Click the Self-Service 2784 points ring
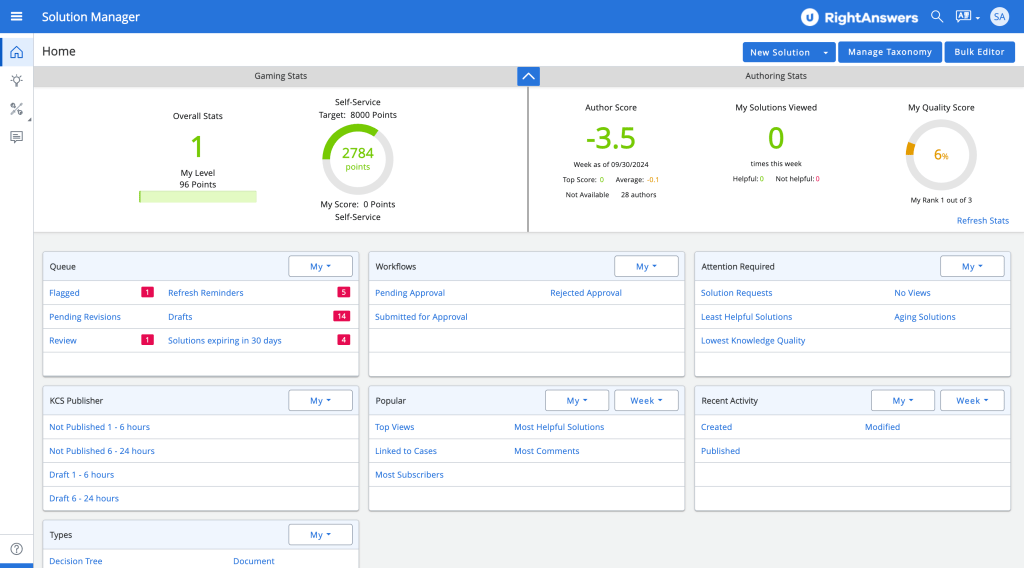Image resolution: width=1024 pixels, height=568 pixels. point(358,159)
